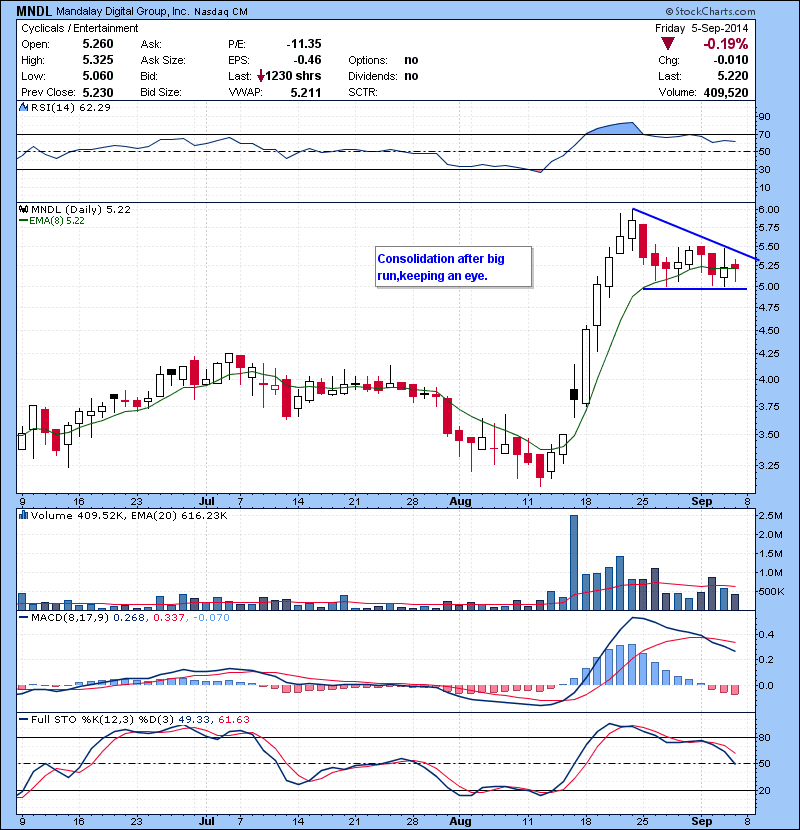Click the Last price value 5.220
The width and height of the screenshot is (800, 830).
click(x=733, y=76)
